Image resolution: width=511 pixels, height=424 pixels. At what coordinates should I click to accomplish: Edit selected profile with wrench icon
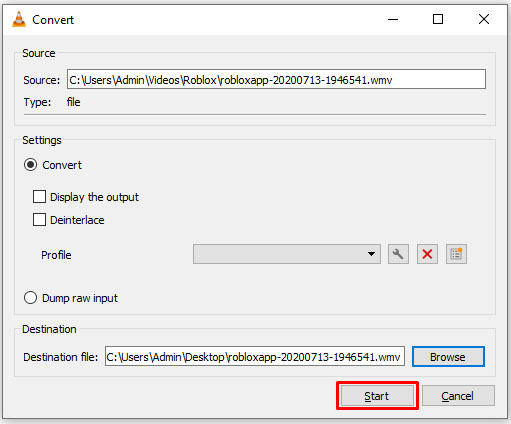(x=398, y=254)
